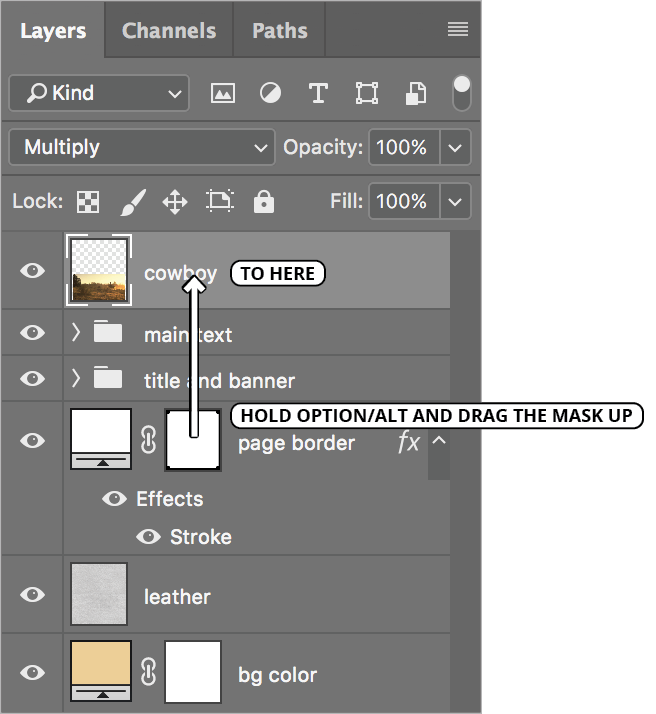The image size is (656, 714).
Task: Open the Layers panel menu icon
Action: pos(458,30)
